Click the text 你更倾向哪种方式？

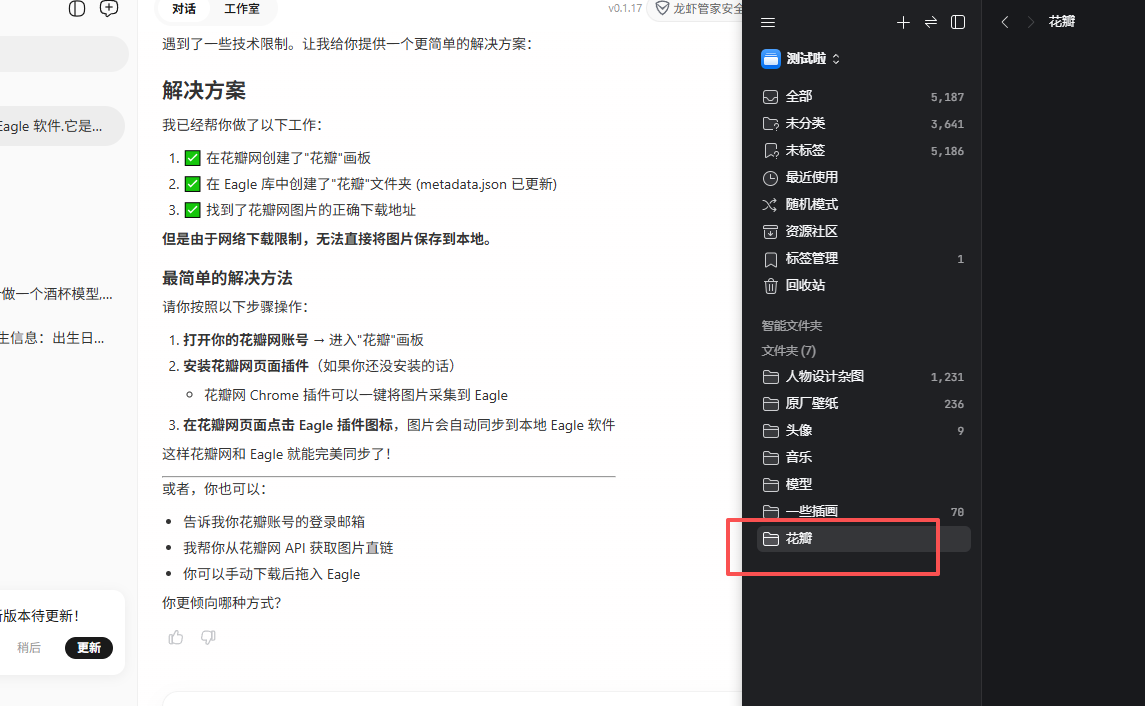pos(222,603)
